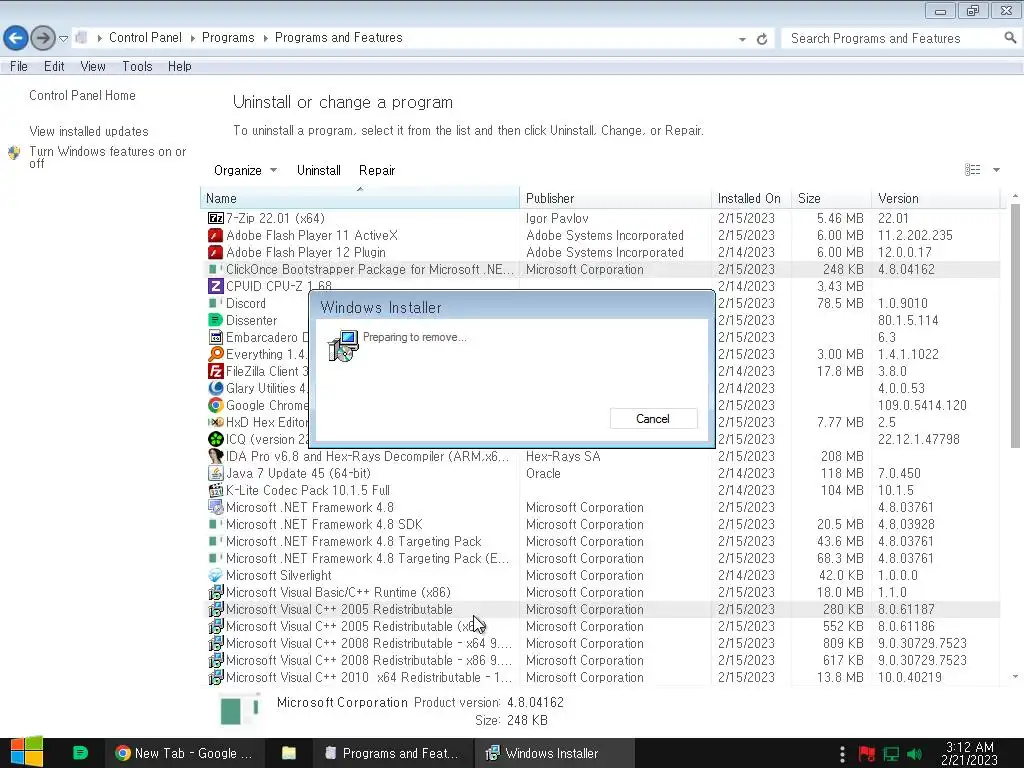Open the View menu
The image size is (1024, 768).
pyautogui.click(x=93, y=66)
